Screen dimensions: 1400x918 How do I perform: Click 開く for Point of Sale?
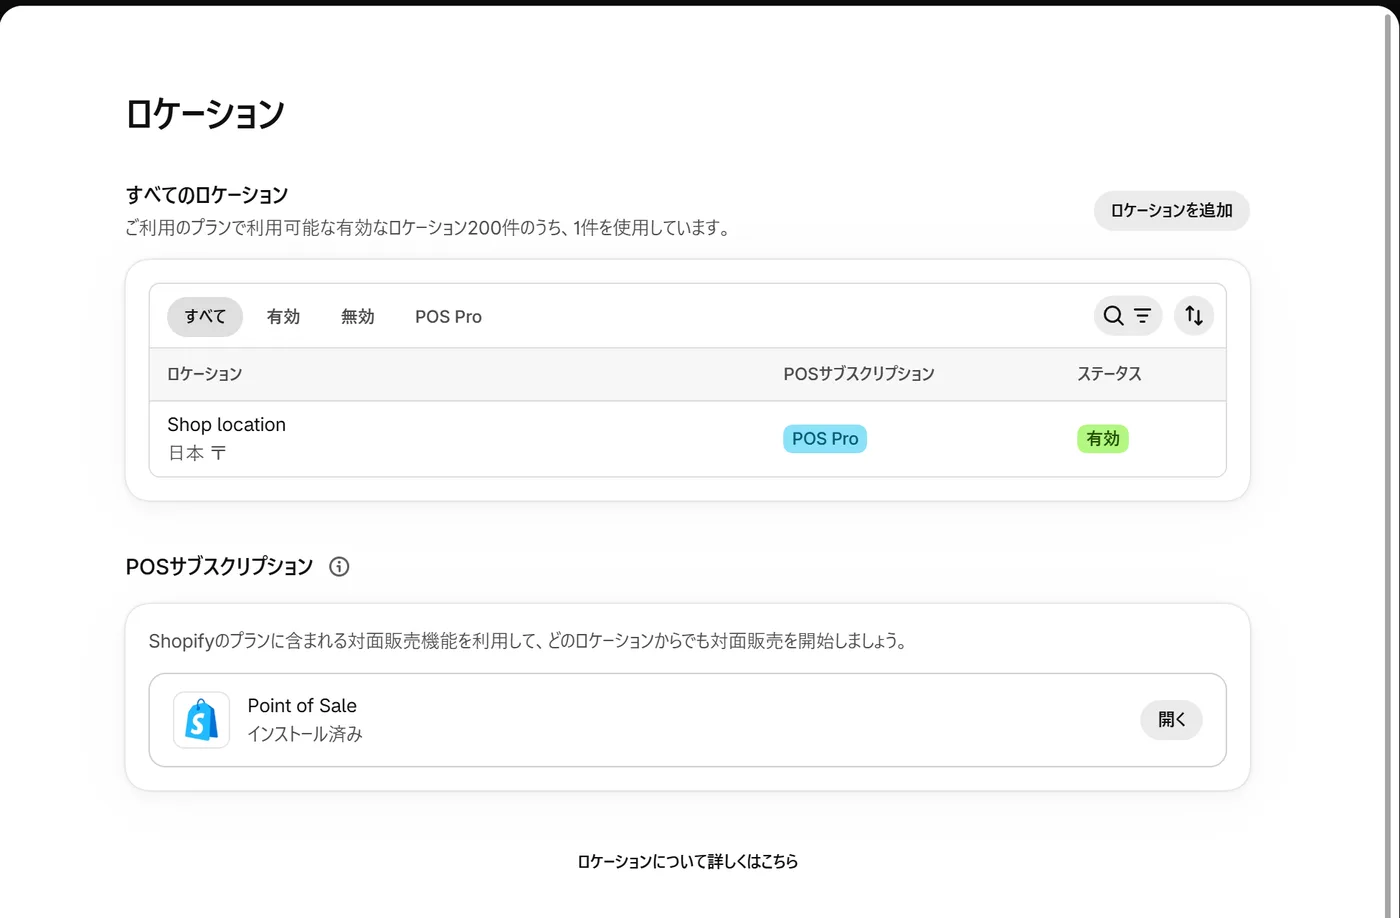(1171, 720)
